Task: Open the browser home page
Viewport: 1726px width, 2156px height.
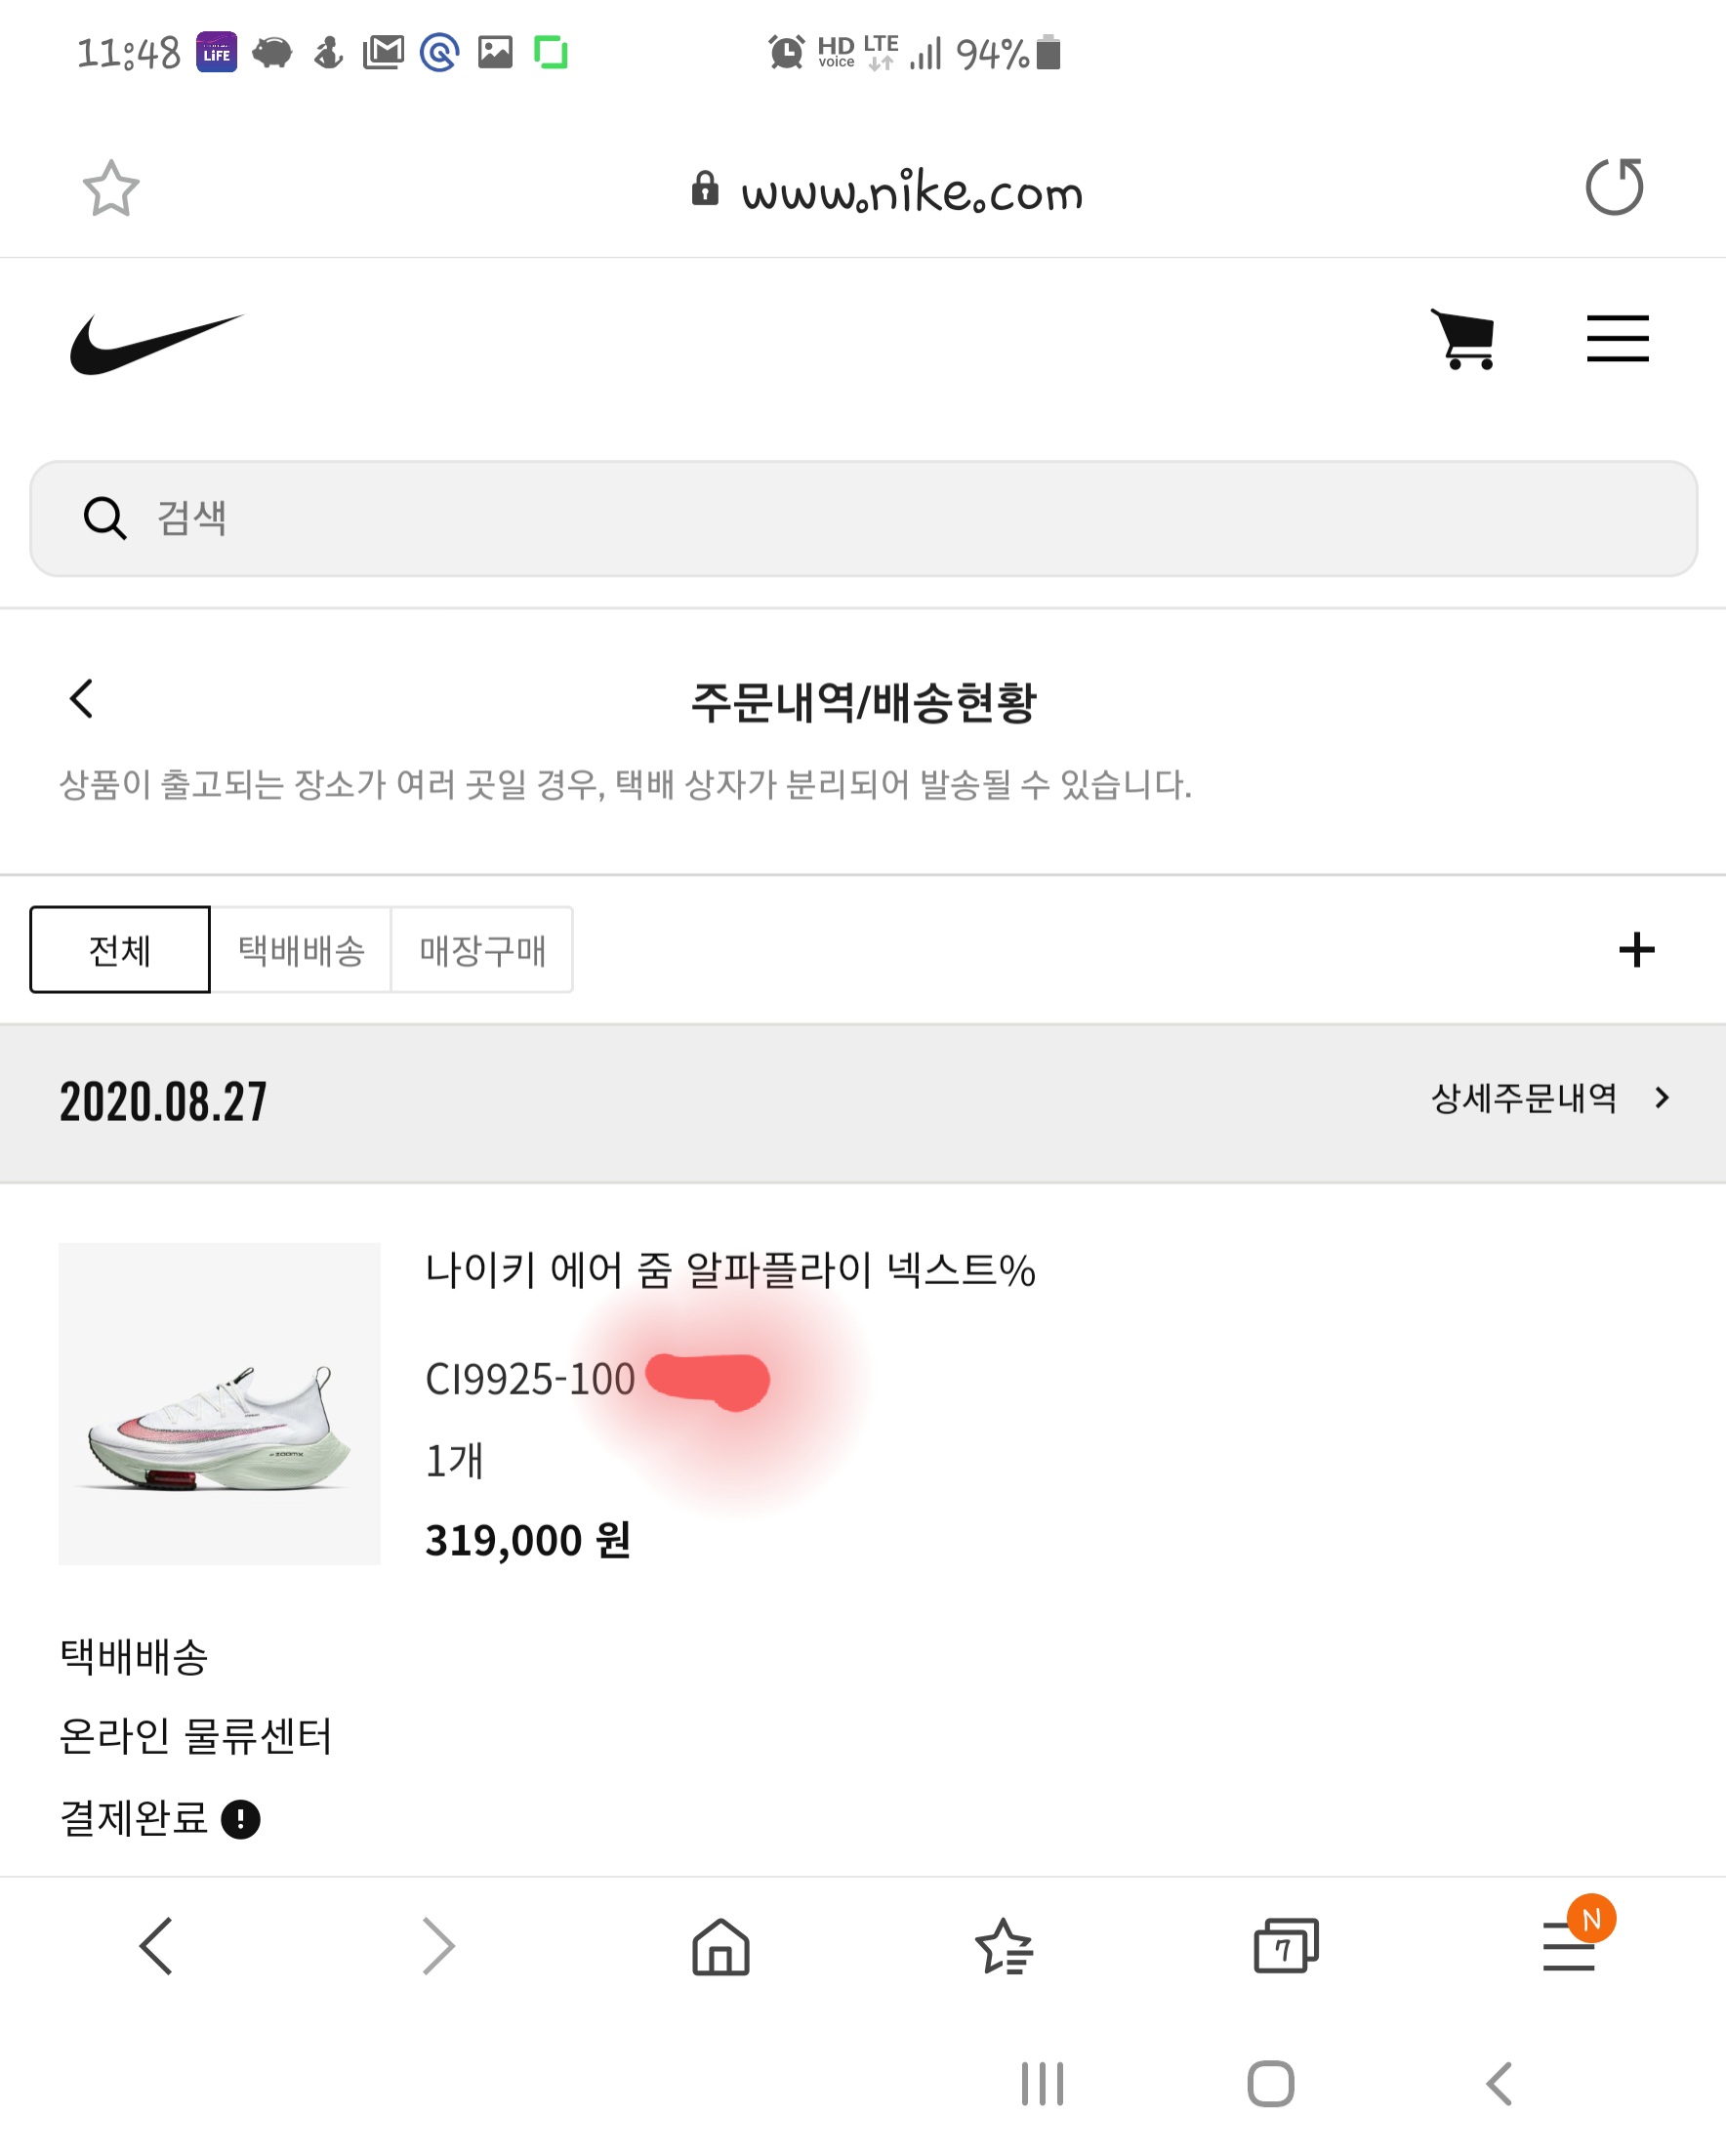Action: tap(720, 1946)
